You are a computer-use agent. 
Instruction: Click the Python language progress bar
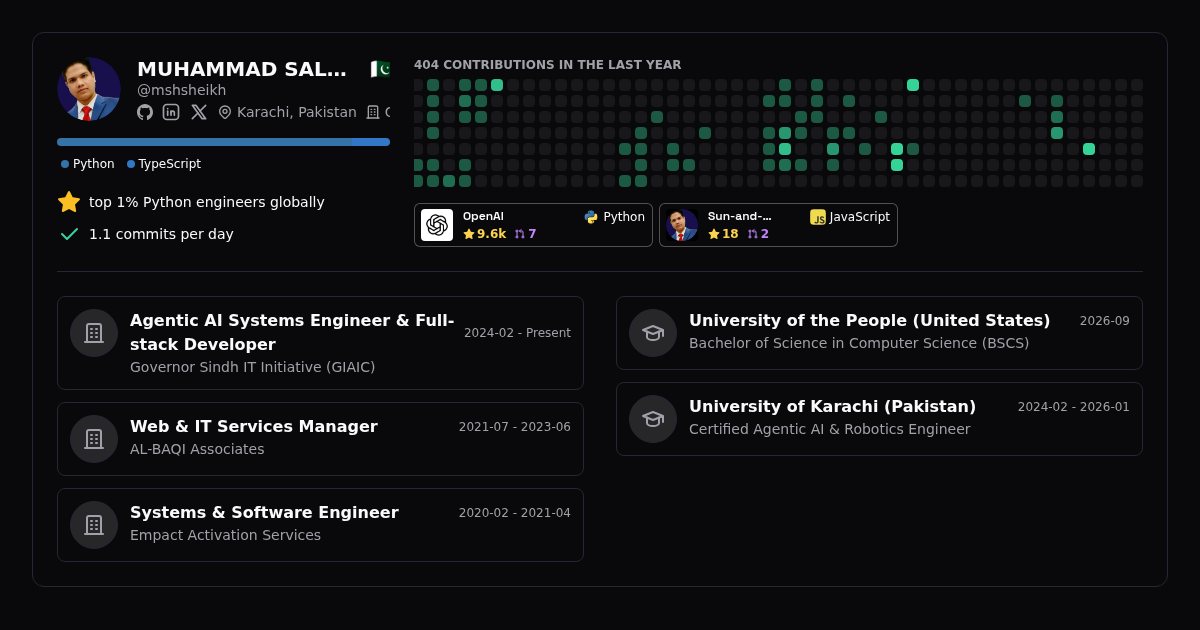pos(204,142)
